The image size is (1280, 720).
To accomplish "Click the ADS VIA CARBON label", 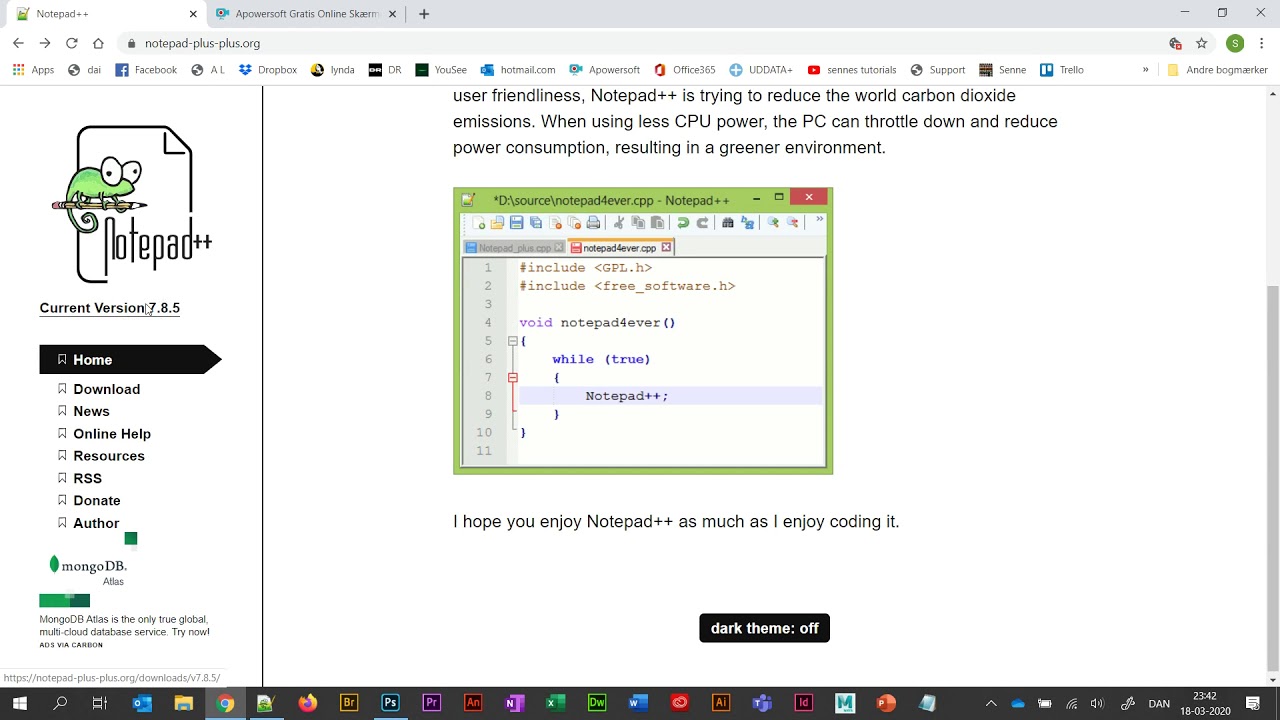I will (x=71, y=645).
